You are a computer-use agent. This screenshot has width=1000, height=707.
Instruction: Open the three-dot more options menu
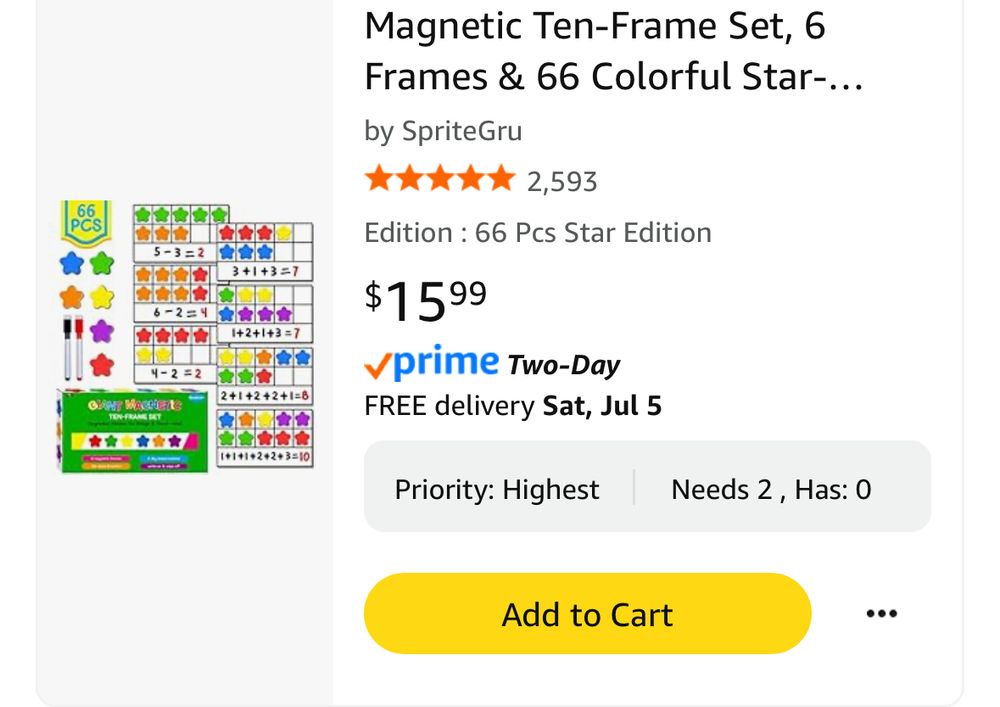pos(881,614)
